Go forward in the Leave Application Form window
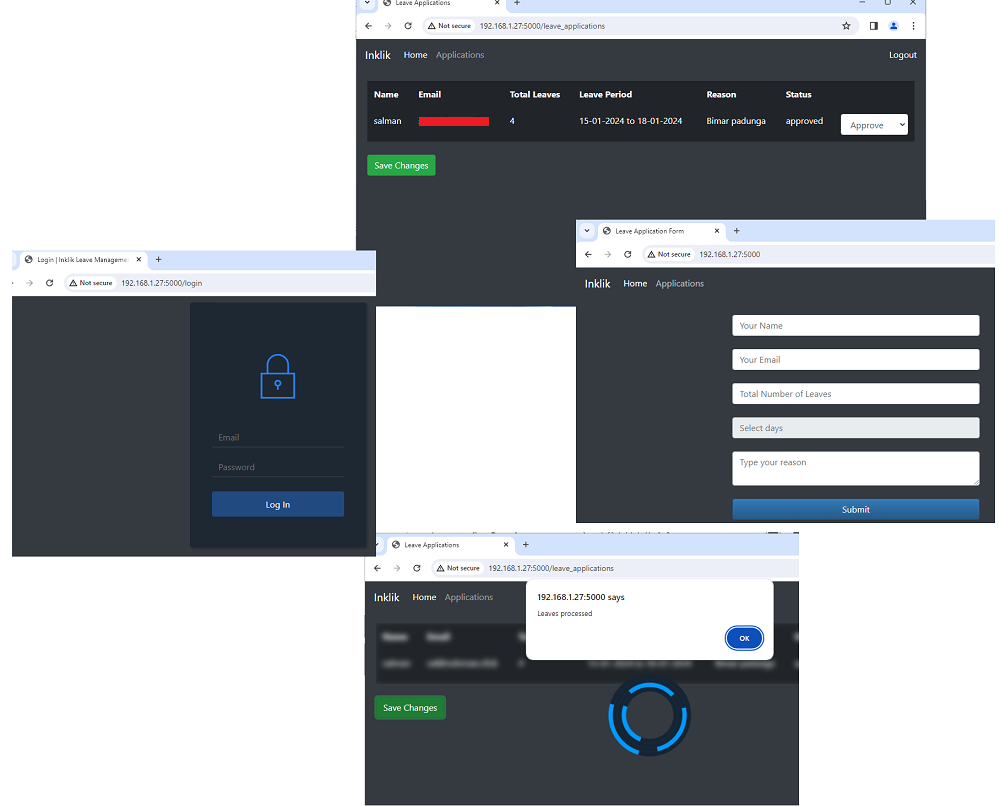 pos(608,254)
